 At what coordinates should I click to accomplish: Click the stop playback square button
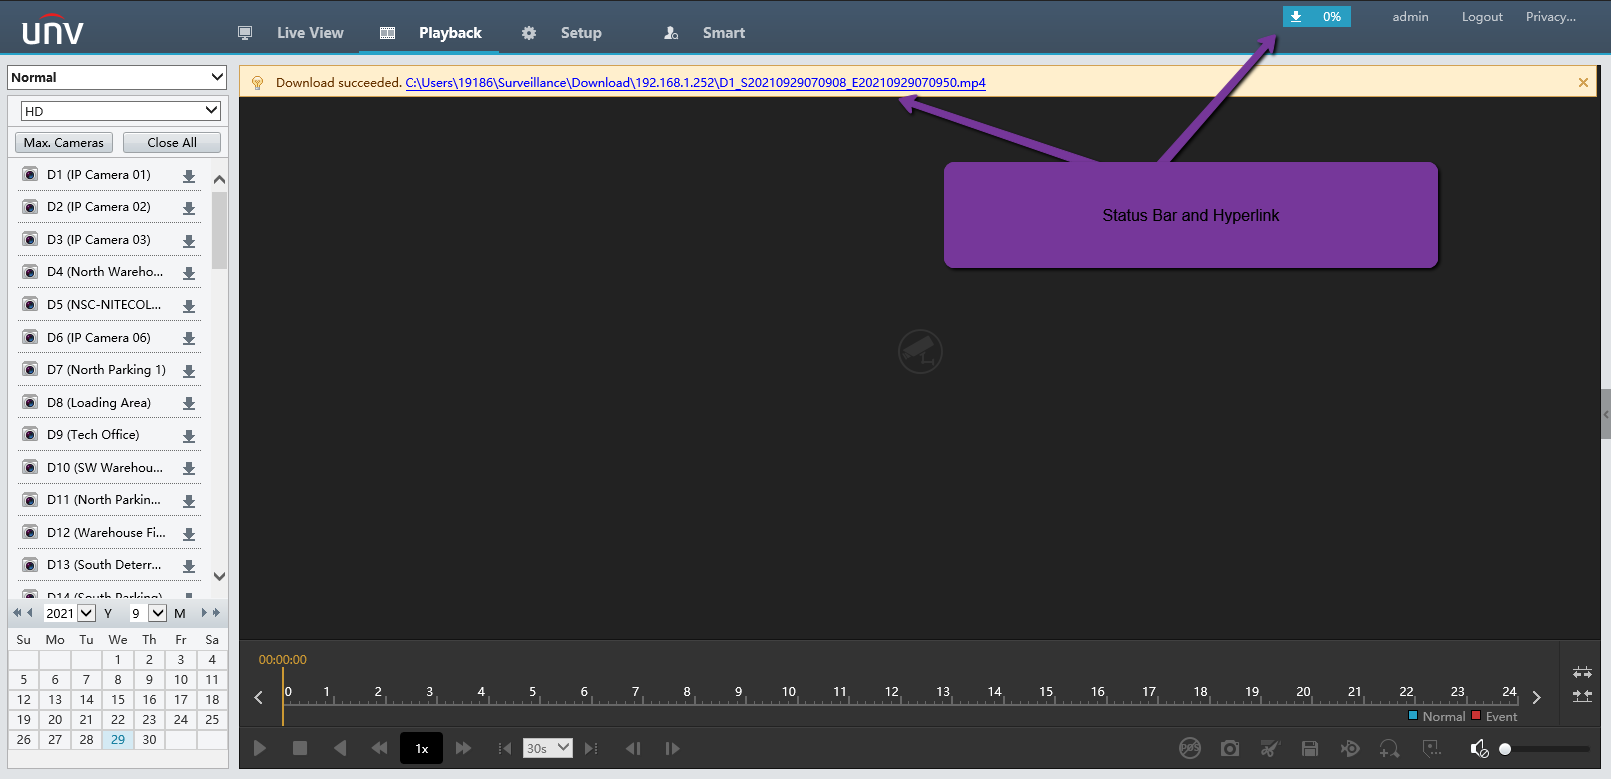point(299,748)
